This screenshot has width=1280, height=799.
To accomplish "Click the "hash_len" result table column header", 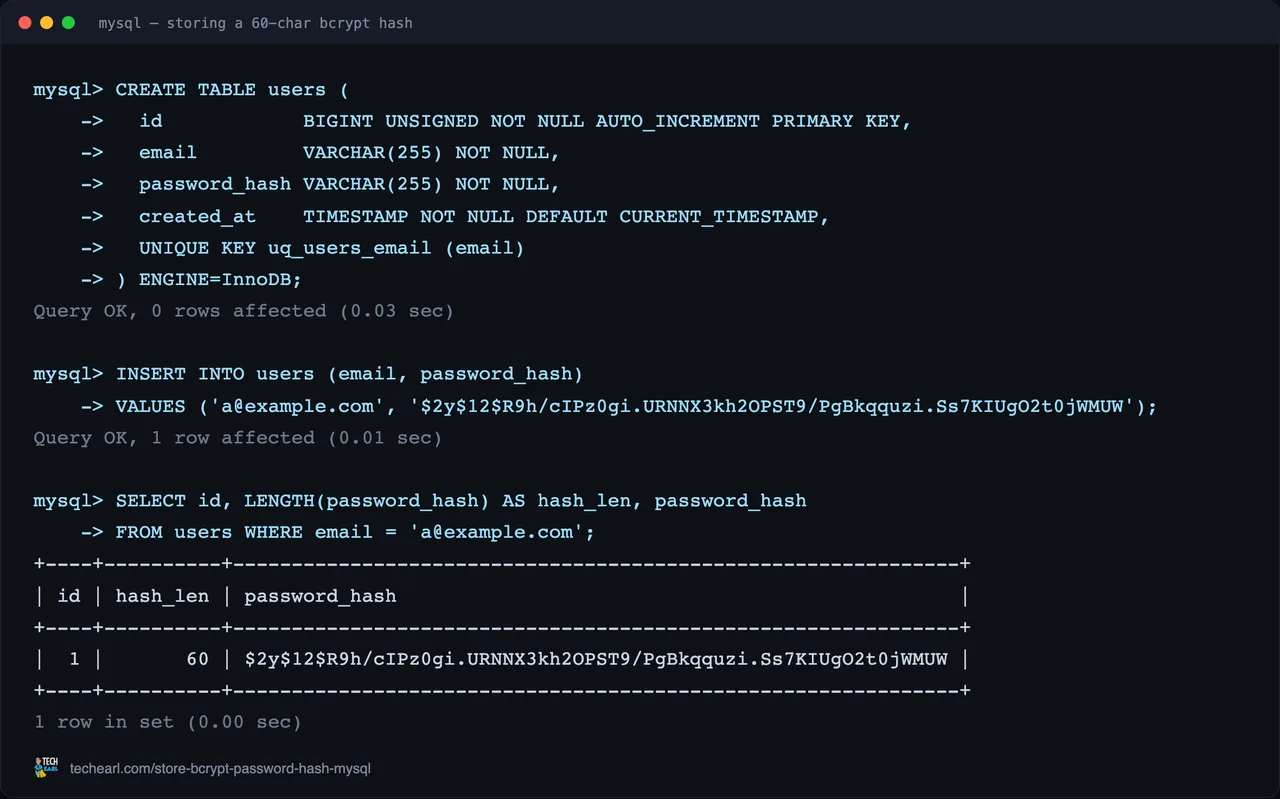I will pos(162,596).
